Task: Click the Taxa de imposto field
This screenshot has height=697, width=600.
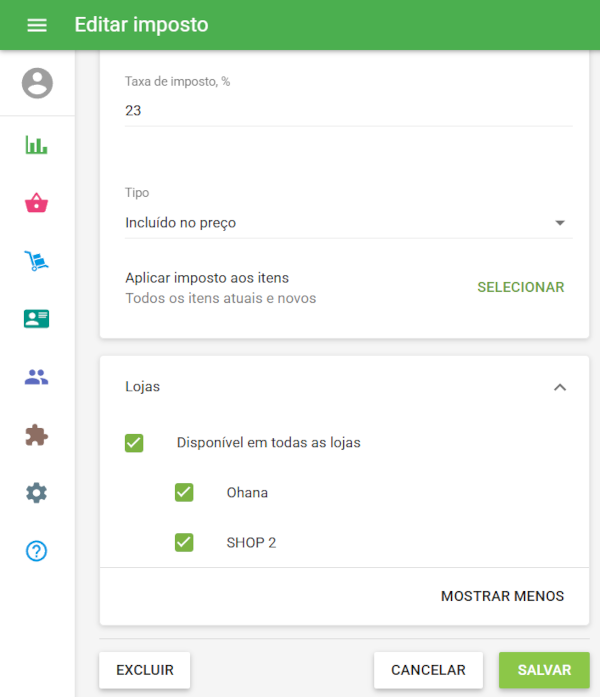Action: (x=345, y=111)
